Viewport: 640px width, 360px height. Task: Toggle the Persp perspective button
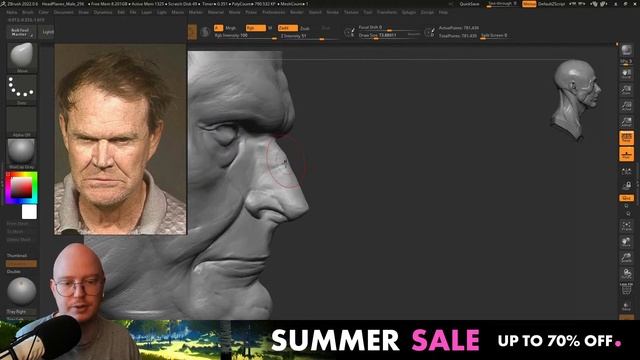626,138
